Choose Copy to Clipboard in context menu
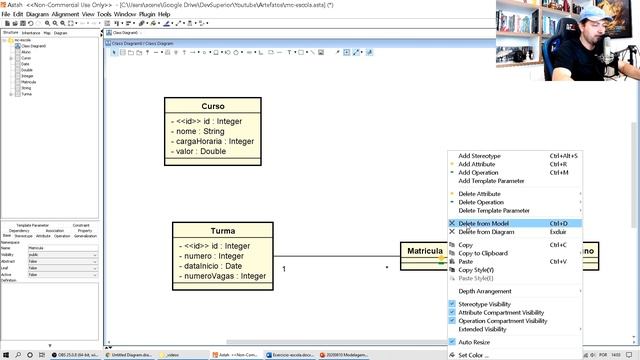640x360 pixels. tap(515, 253)
